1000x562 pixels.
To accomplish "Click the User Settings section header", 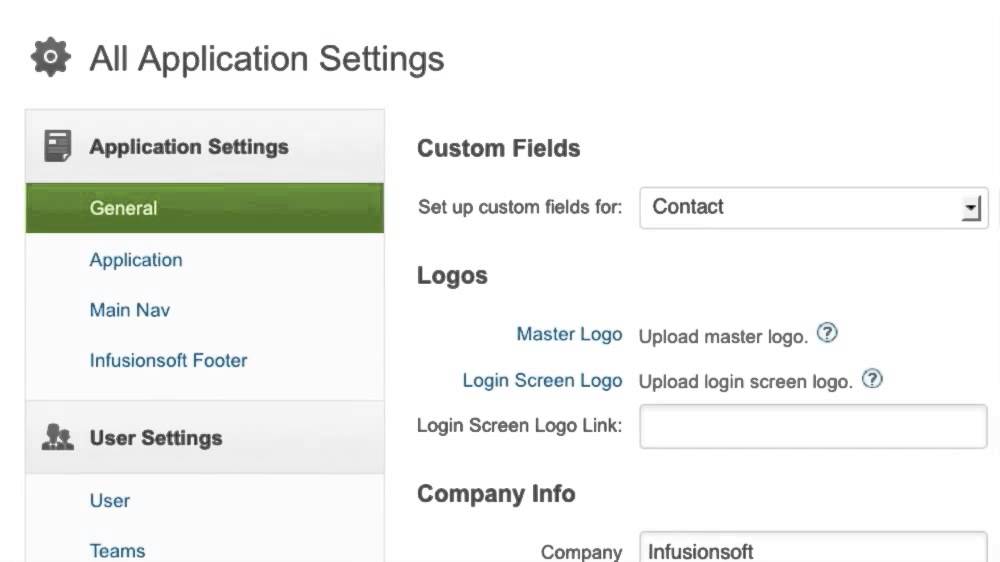I will (x=205, y=438).
